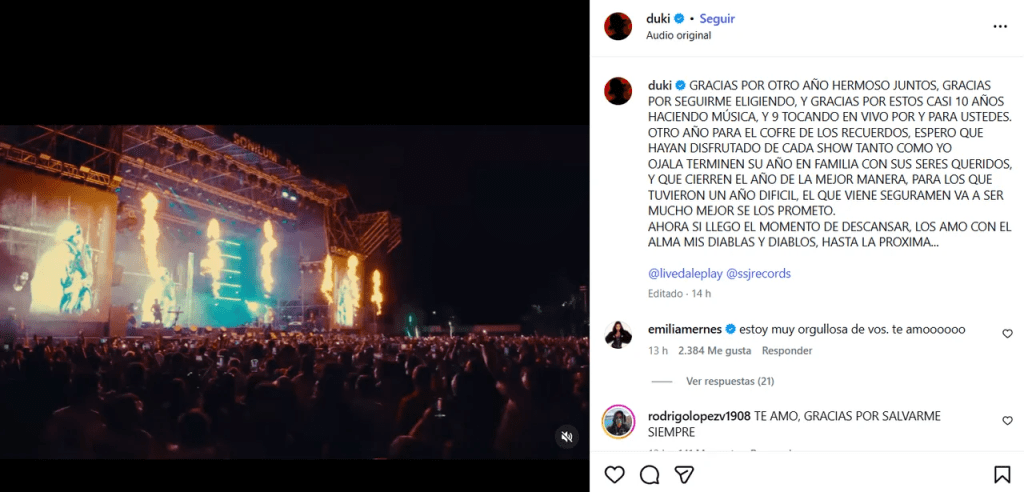Image resolution: width=1024 pixels, height=492 pixels.
Task: Open rodrigolopezv1908's story avatar
Action: (618, 422)
